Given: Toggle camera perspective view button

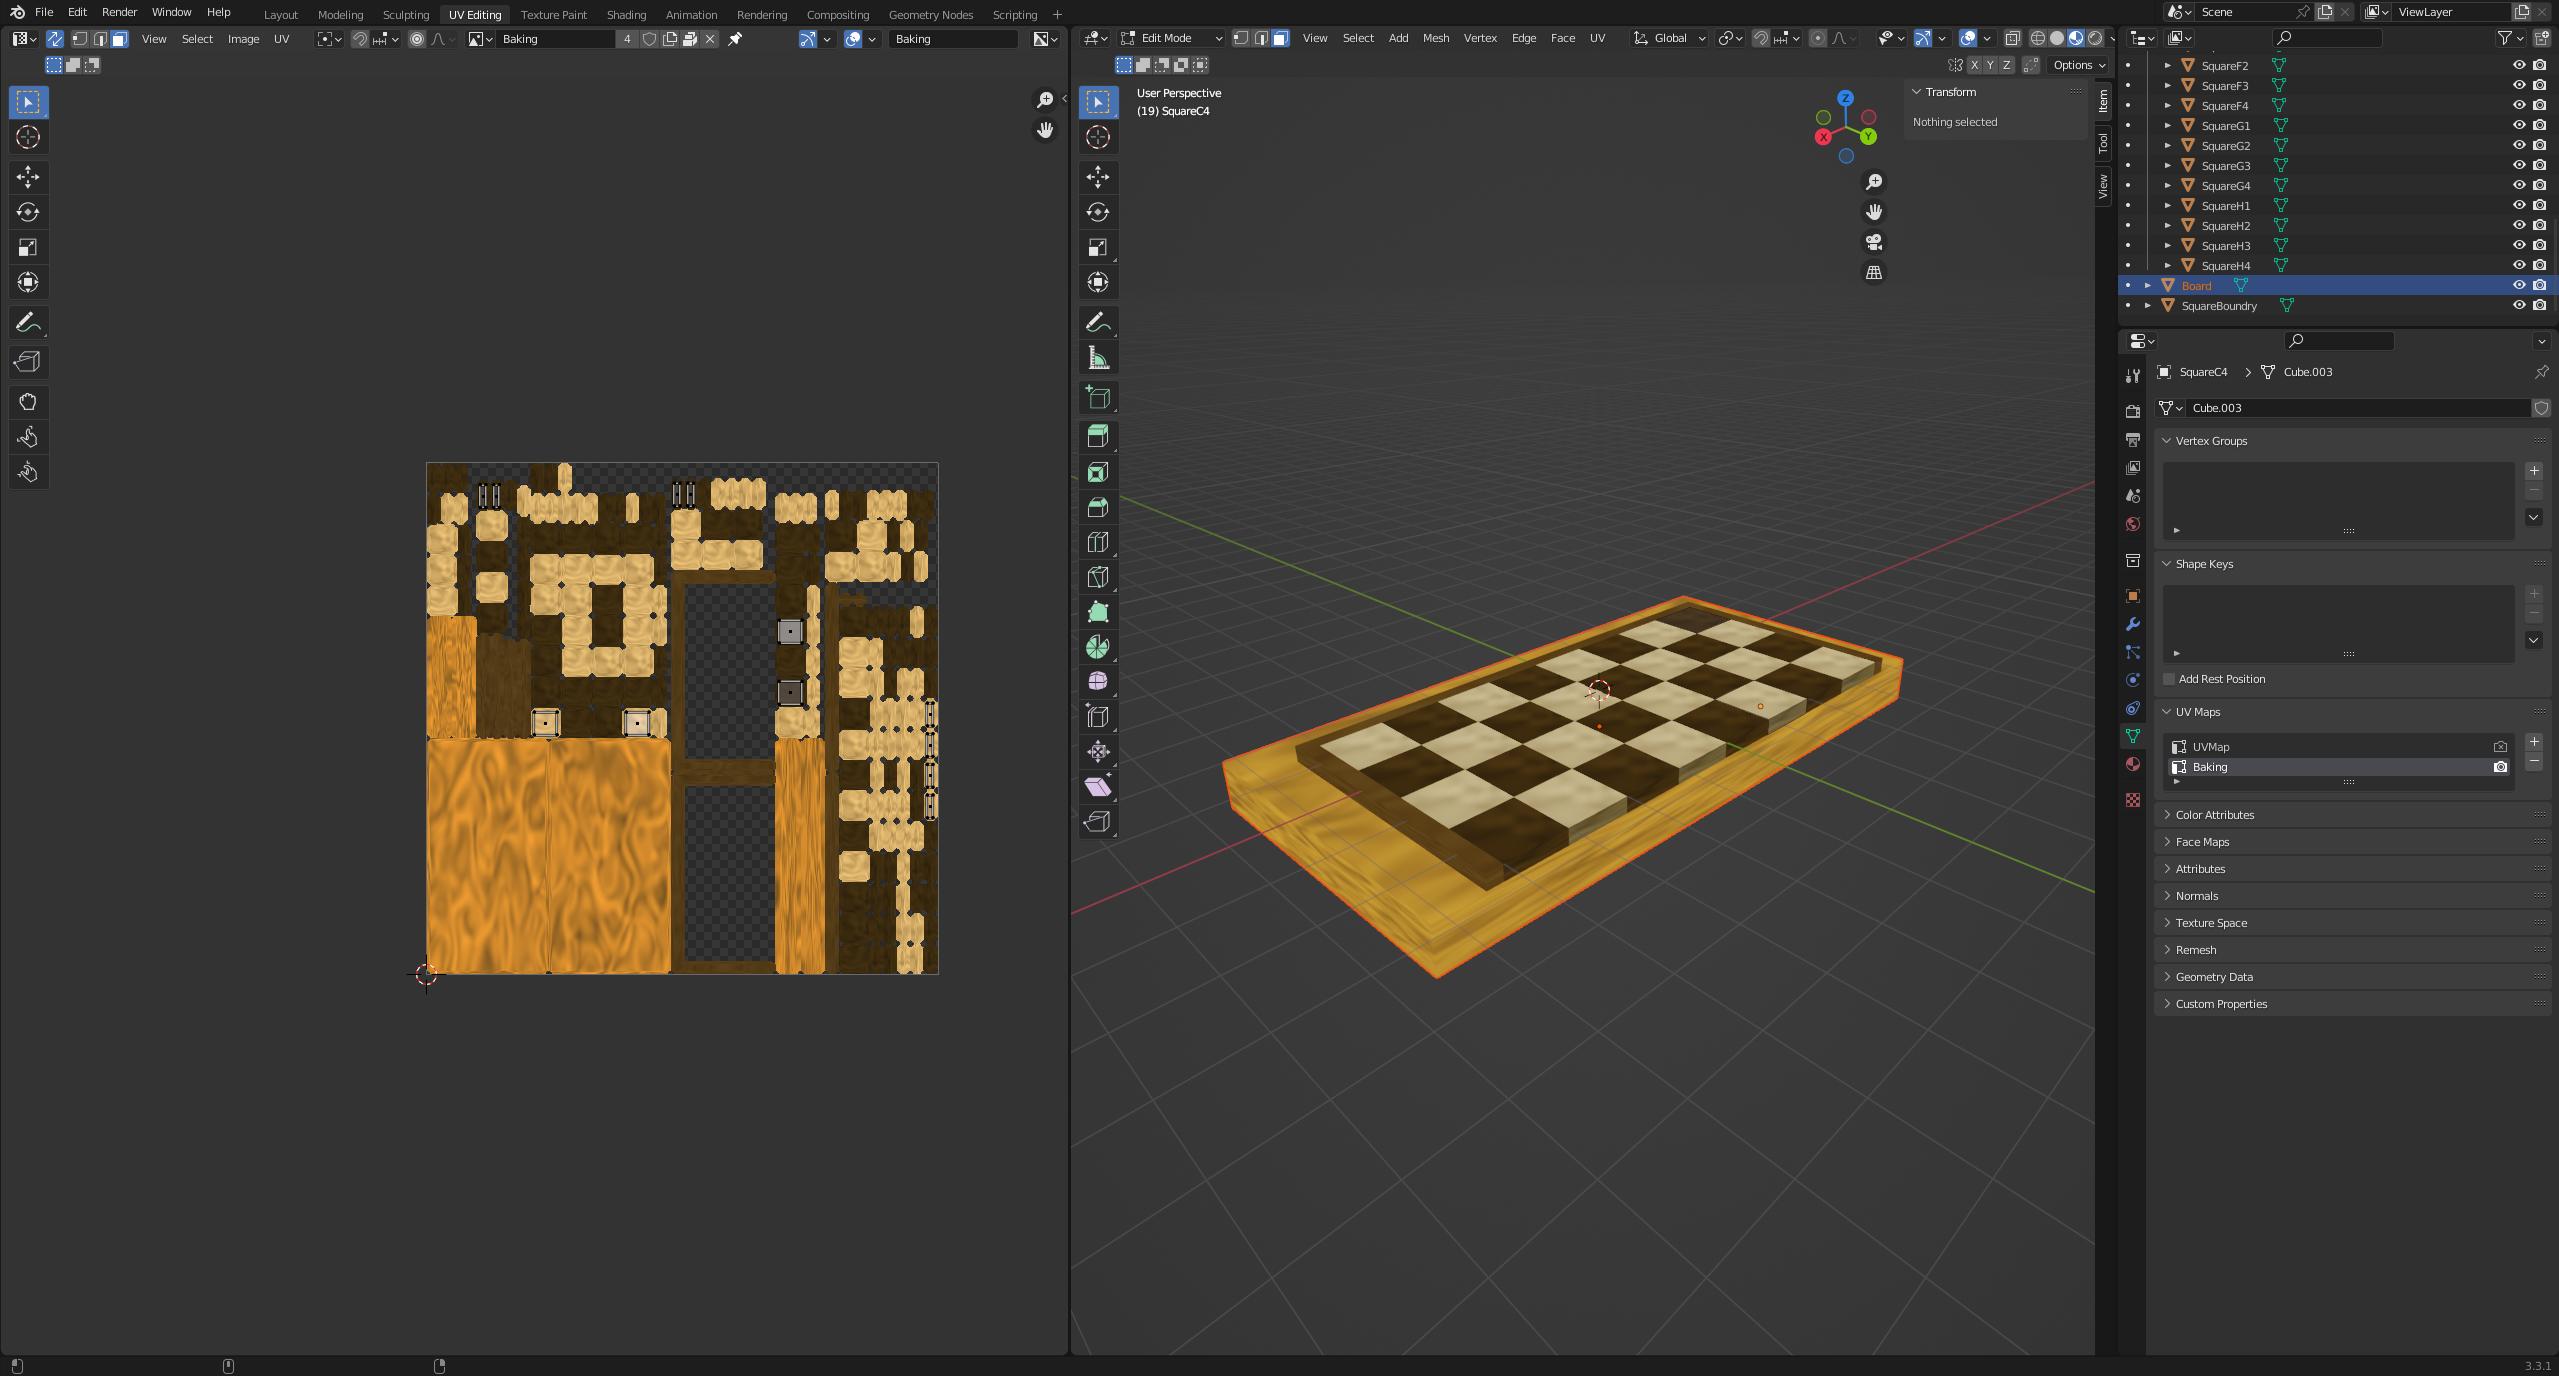Looking at the screenshot, I should [1873, 243].
